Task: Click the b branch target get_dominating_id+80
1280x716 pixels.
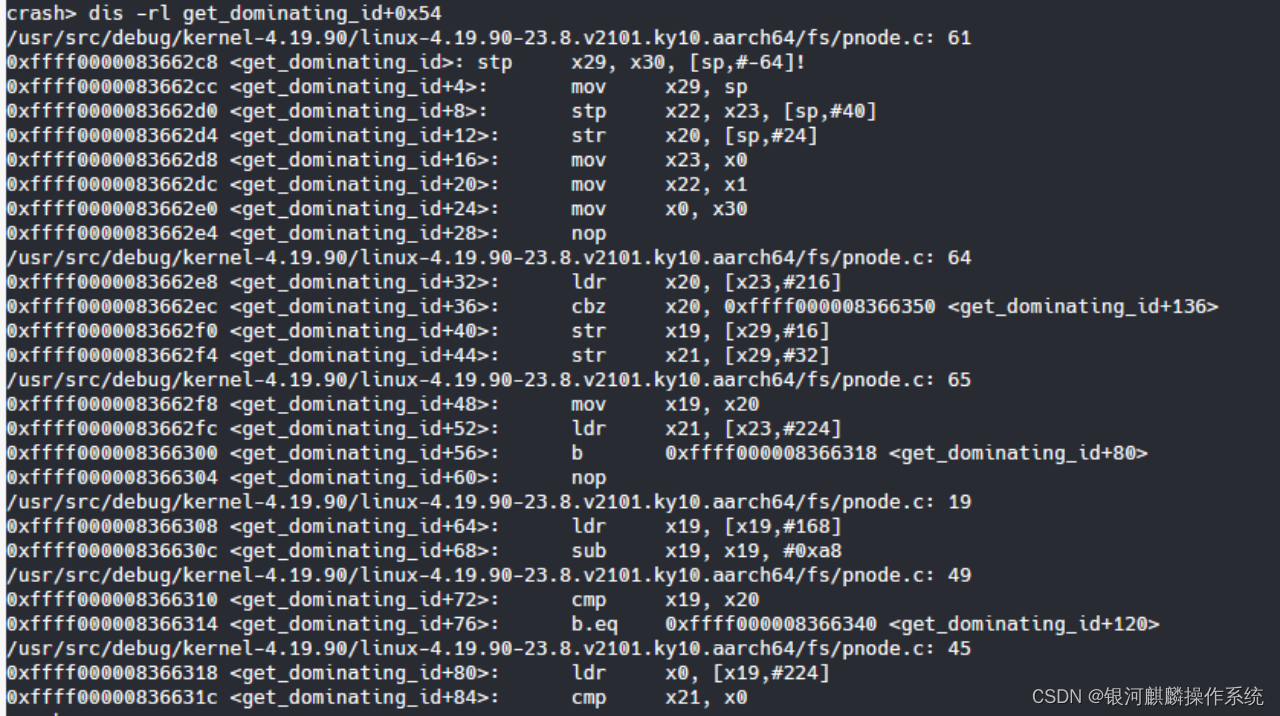Action: point(1018,453)
